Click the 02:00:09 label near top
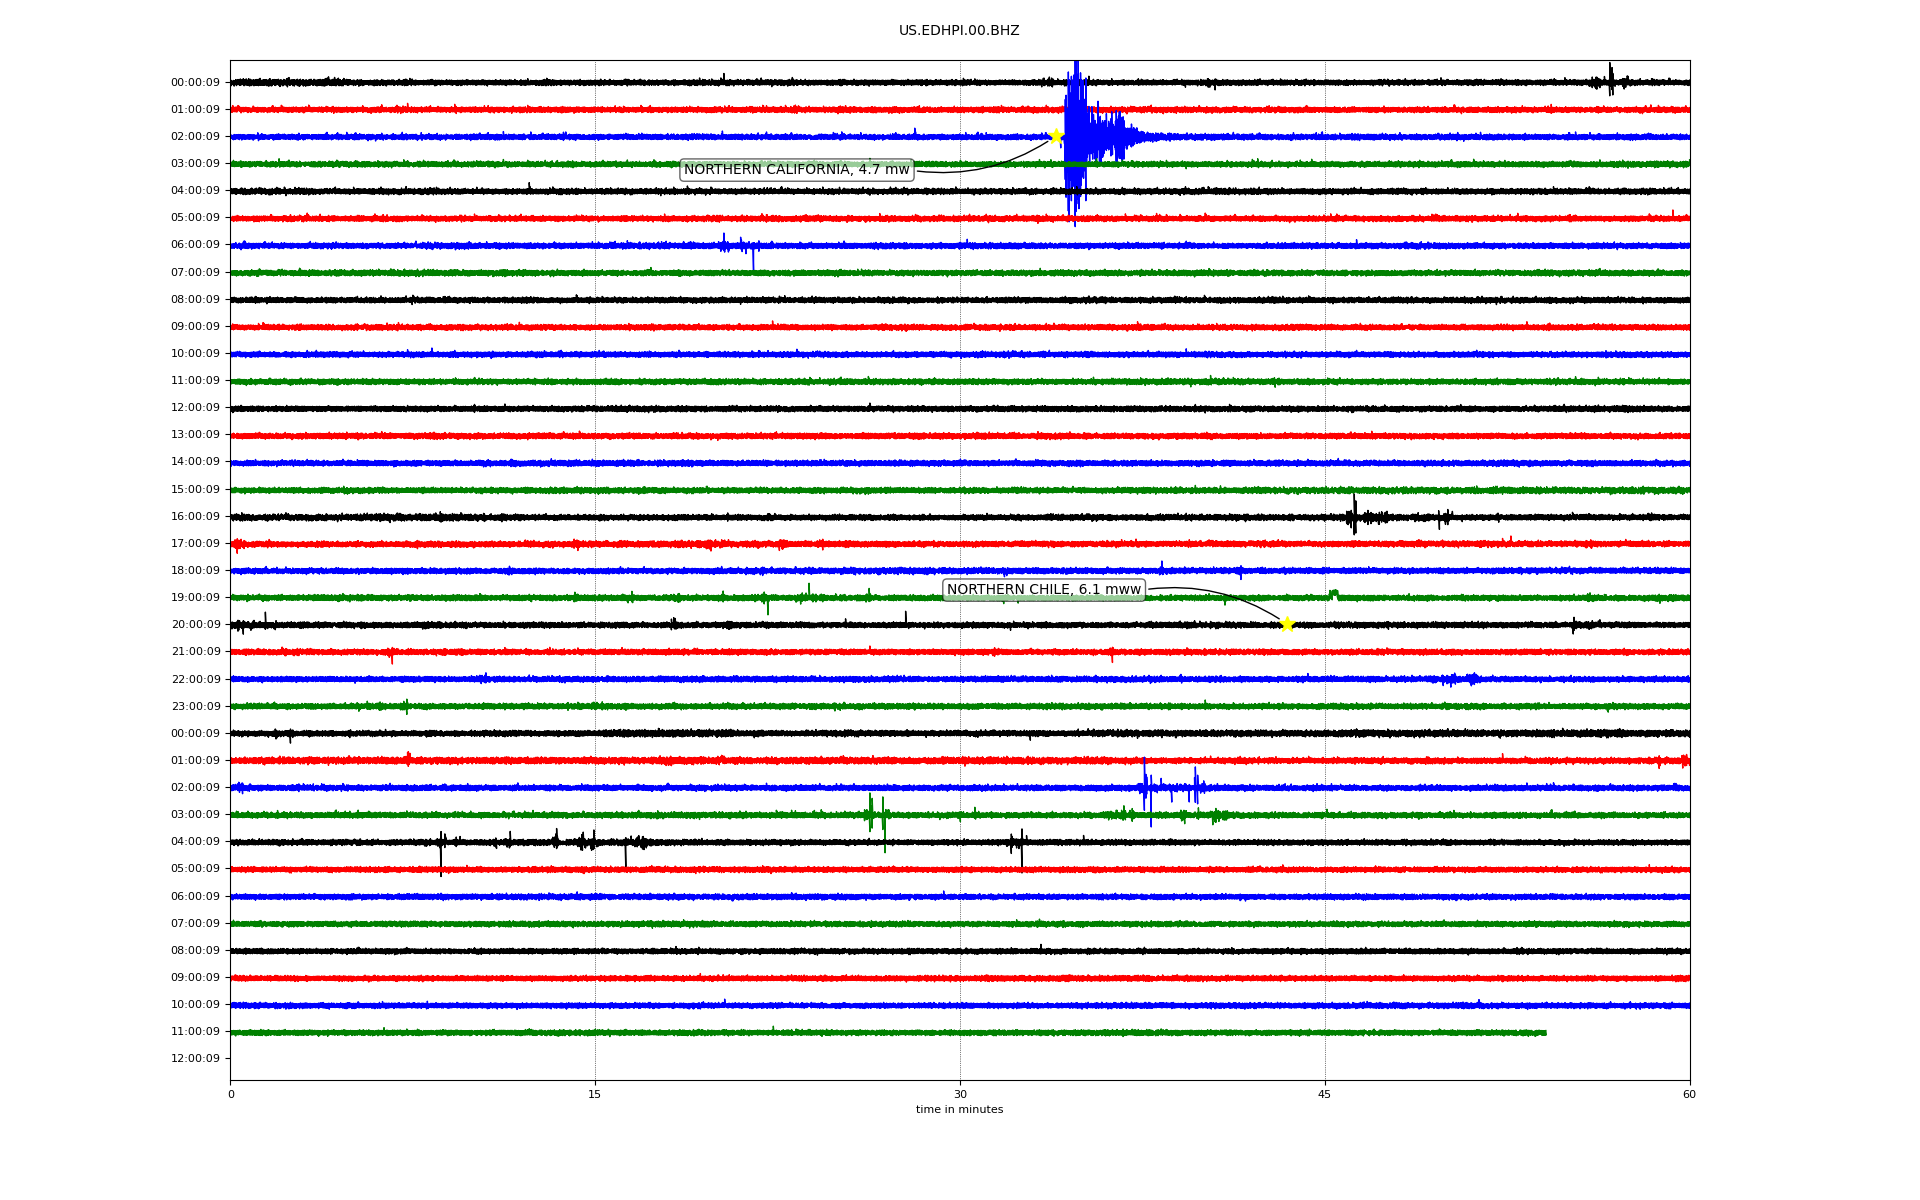The width and height of the screenshot is (1920, 1200). click(x=195, y=137)
